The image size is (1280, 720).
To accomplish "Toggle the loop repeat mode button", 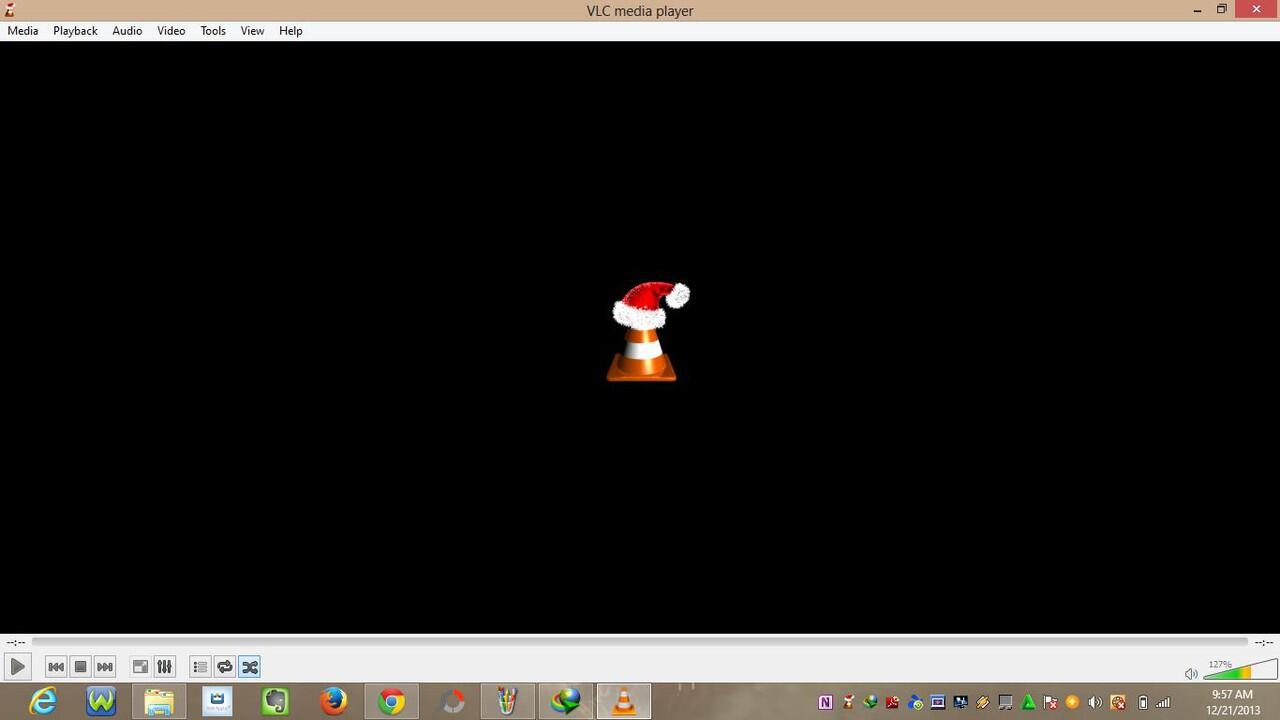I will pos(225,667).
